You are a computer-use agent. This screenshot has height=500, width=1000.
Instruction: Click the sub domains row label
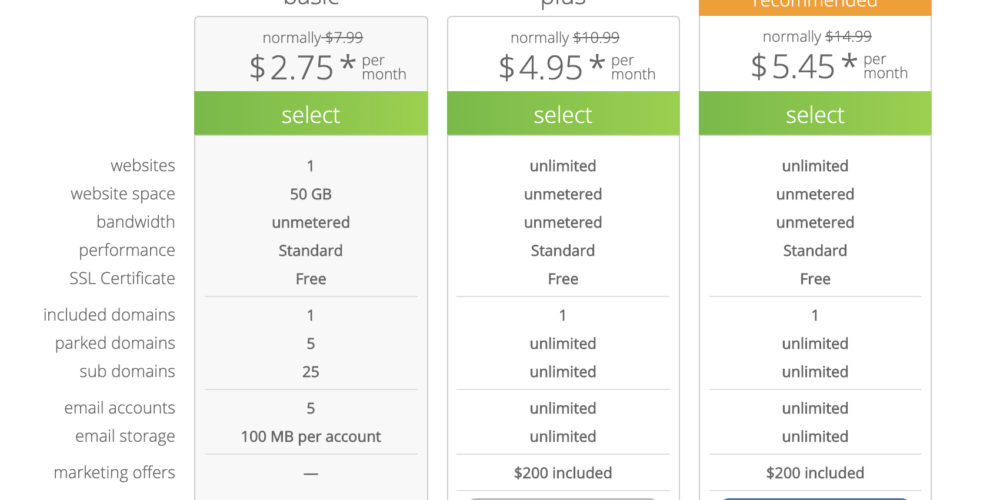(x=127, y=371)
